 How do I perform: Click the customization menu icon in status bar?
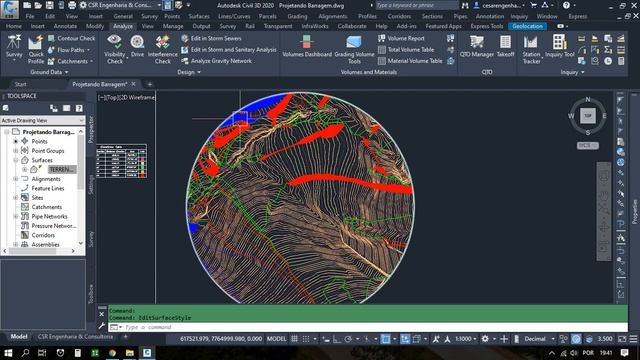633,339
